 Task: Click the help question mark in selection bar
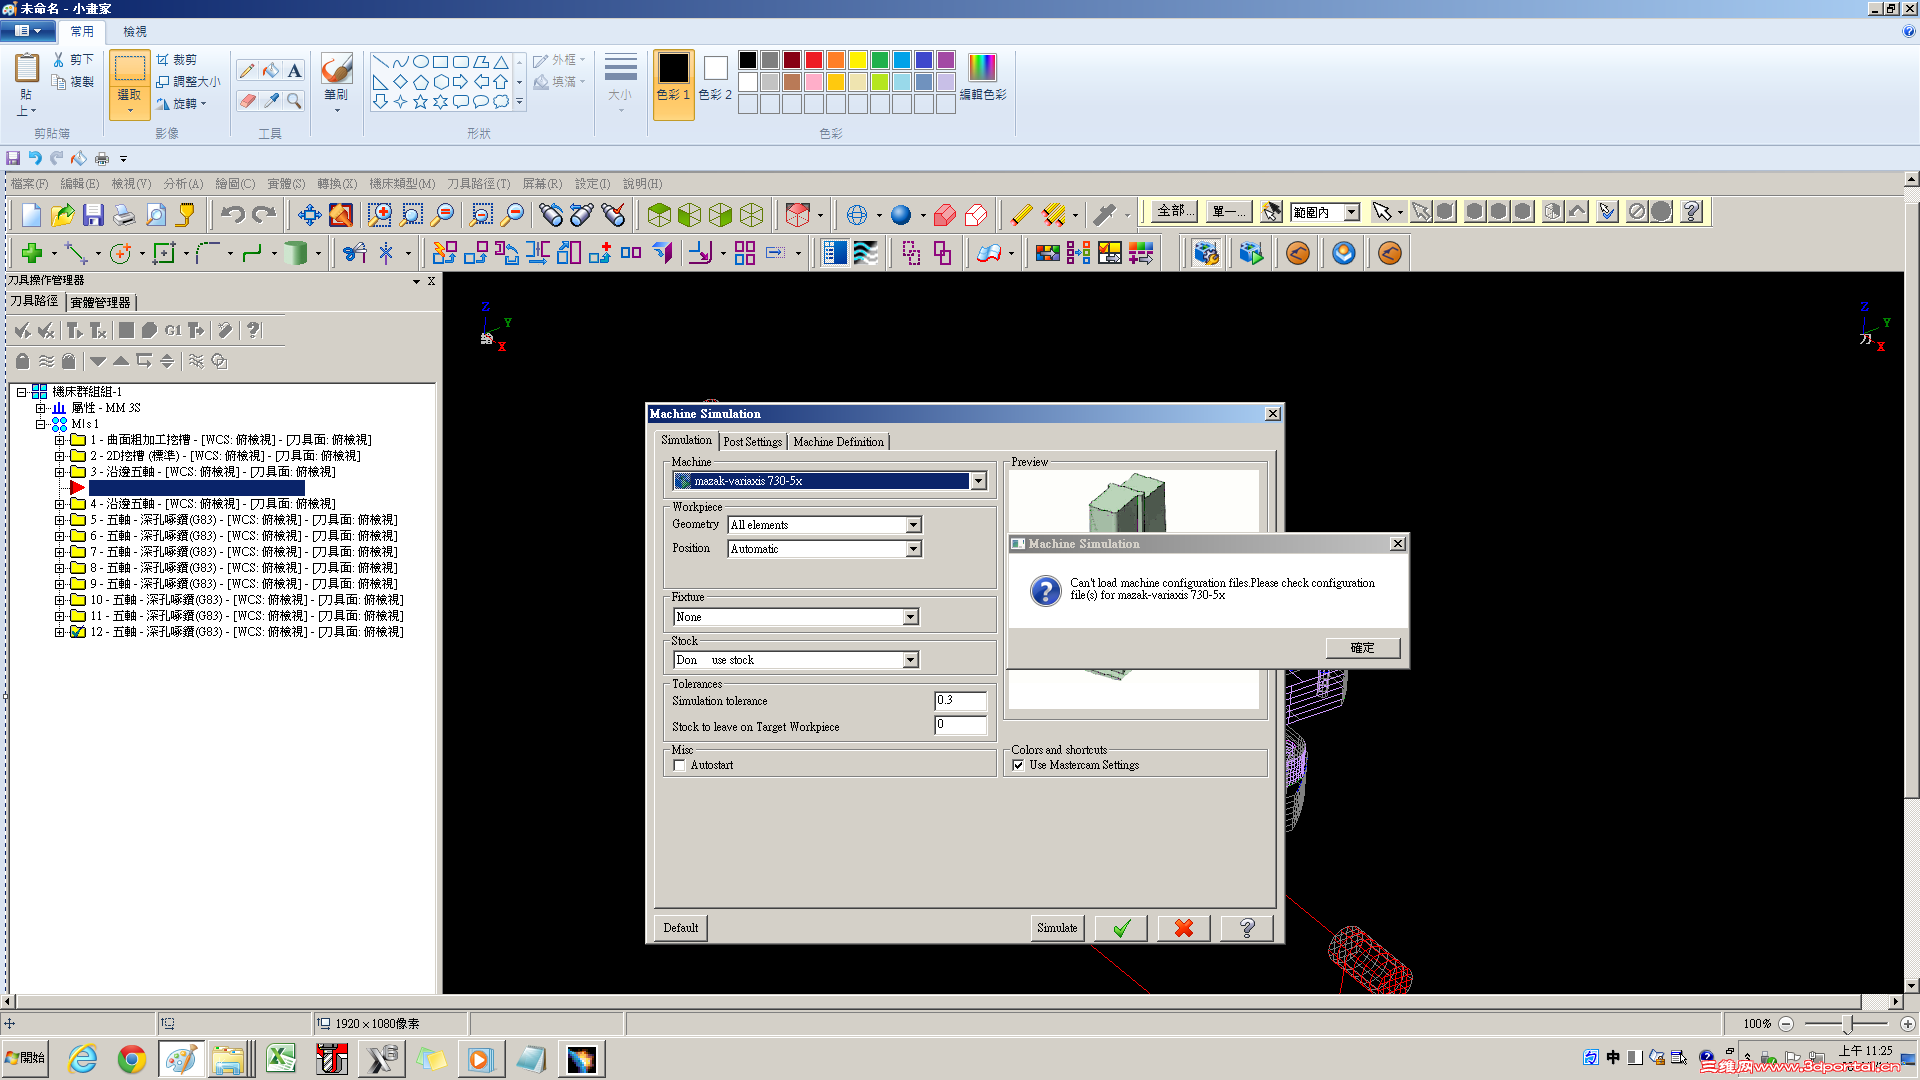pyautogui.click(x=1691, y=211)
